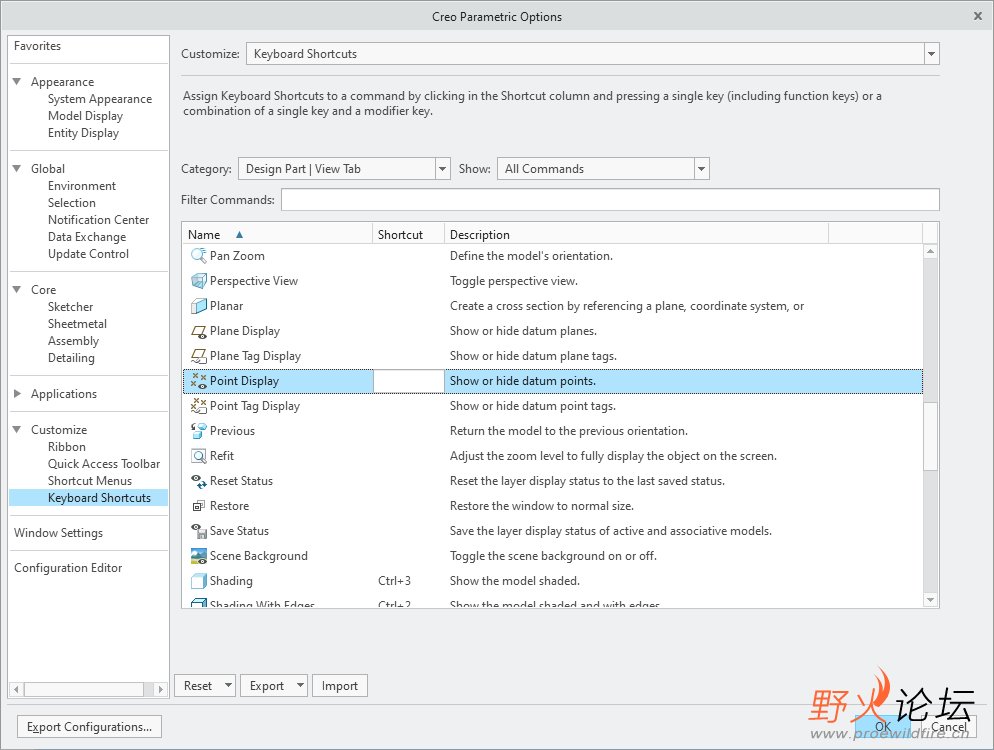Open the Show All Commands dropdown
The width and height of the screenshot is (994, 750).
(701, 169)
